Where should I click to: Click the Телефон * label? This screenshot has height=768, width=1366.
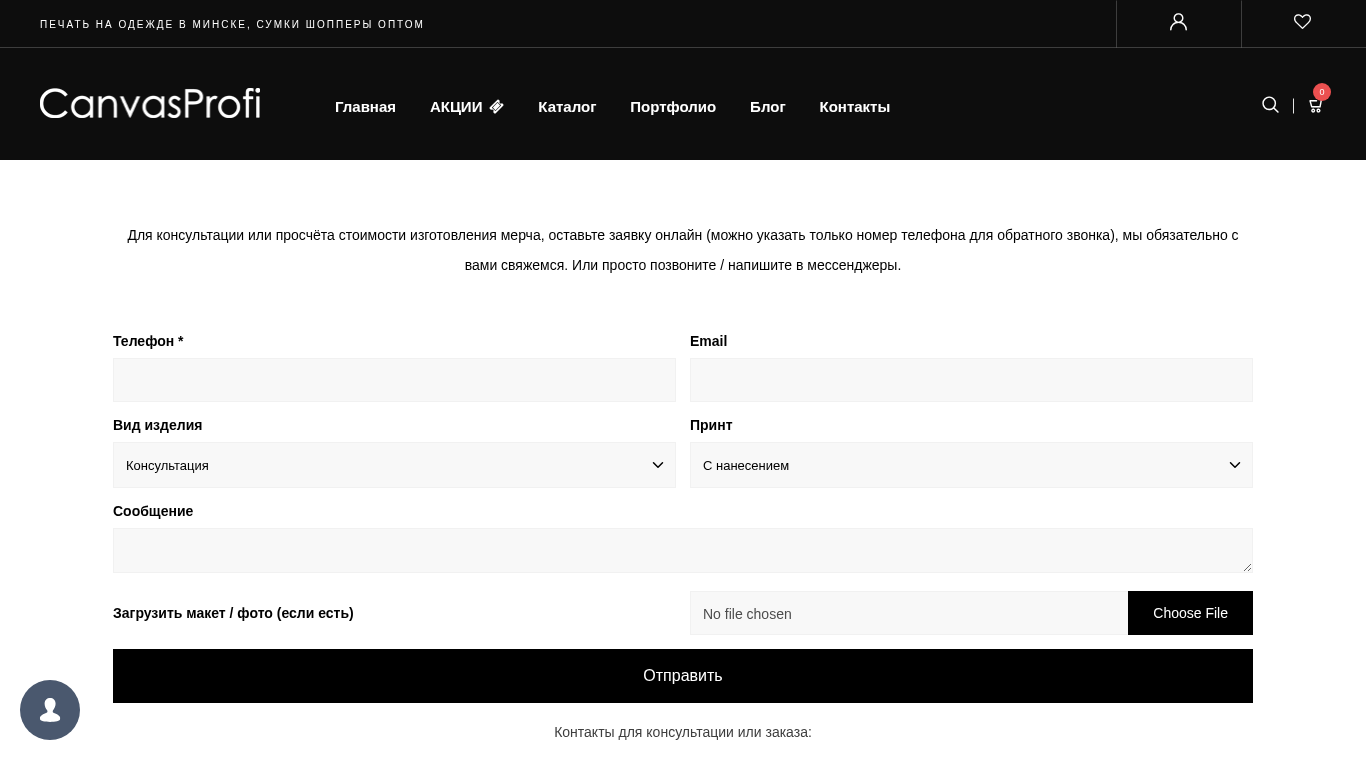pos(148,341)
